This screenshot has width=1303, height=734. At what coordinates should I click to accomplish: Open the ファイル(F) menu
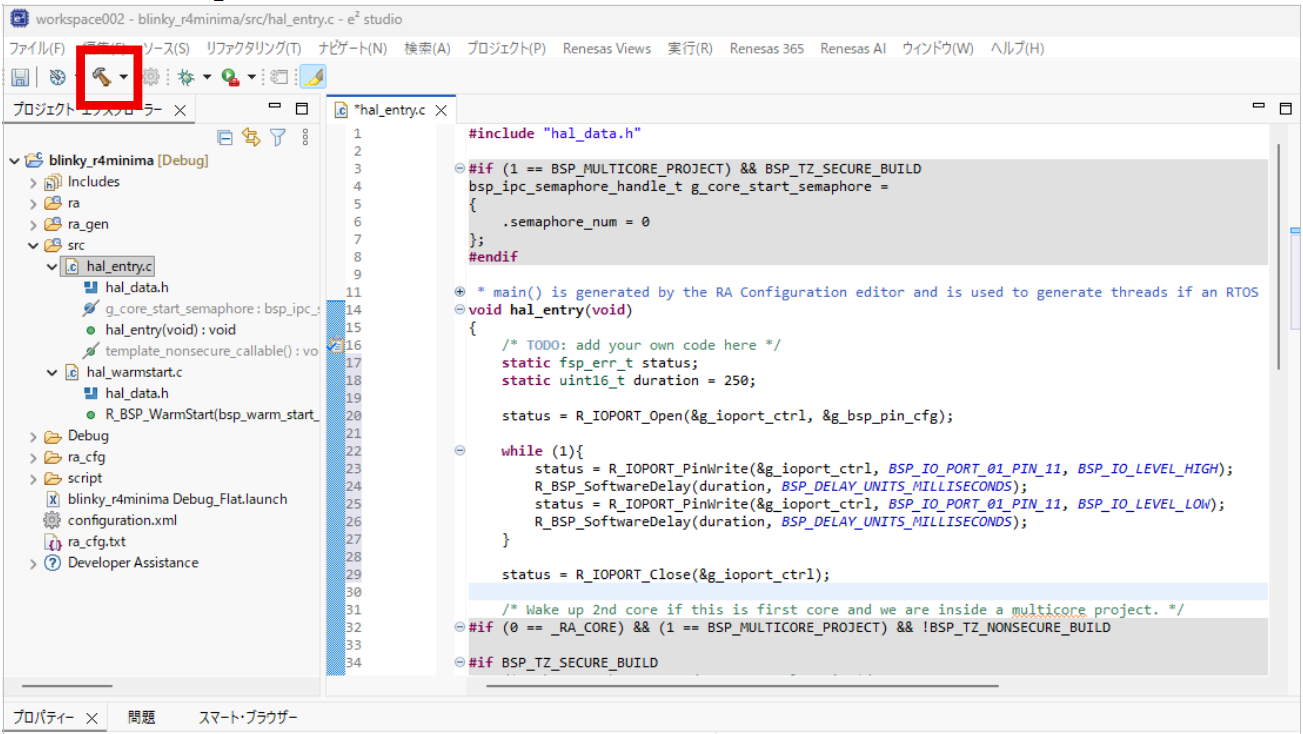[37, 48]
